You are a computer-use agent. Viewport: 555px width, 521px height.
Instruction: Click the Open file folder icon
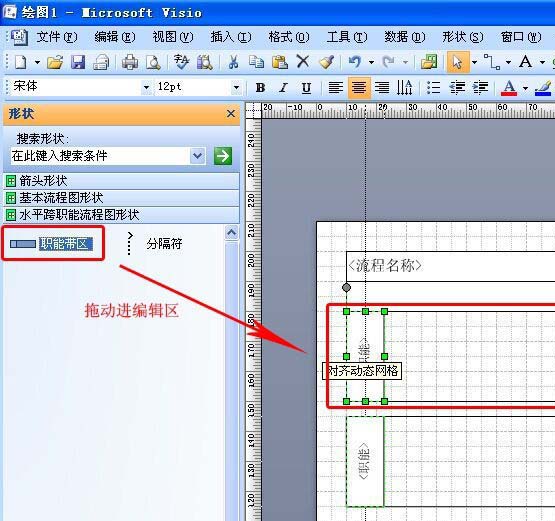pyautogui.click(x=55, y=62)
